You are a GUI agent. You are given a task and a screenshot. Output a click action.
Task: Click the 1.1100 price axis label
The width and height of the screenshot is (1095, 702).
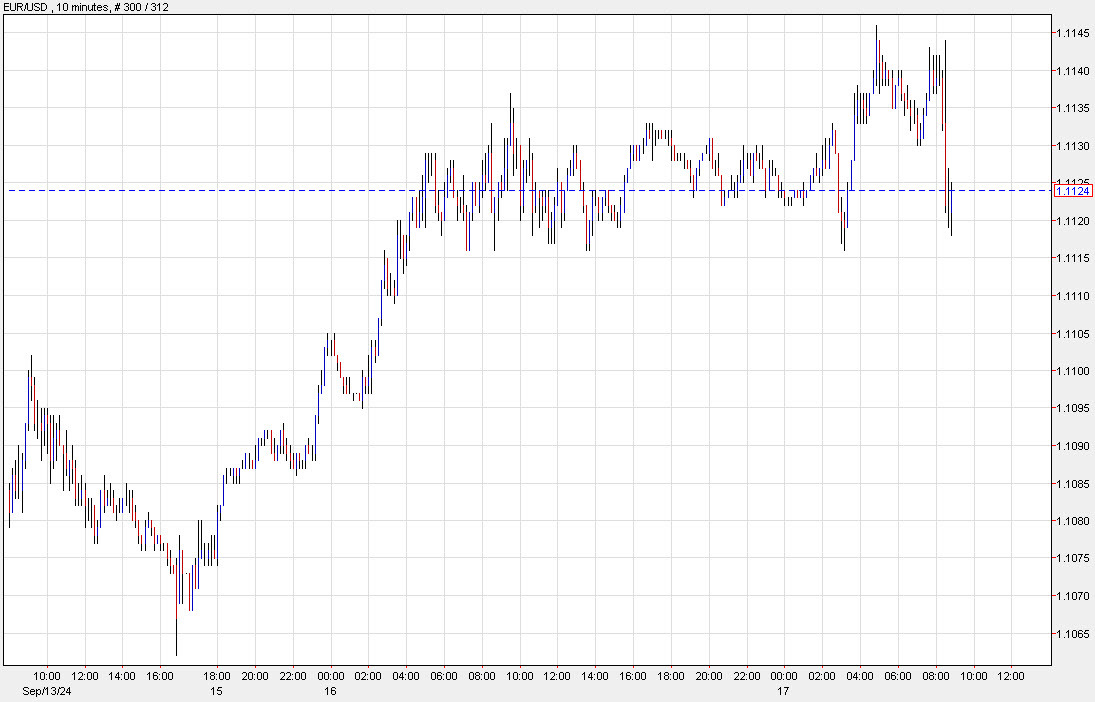[x=1073, y=371]
